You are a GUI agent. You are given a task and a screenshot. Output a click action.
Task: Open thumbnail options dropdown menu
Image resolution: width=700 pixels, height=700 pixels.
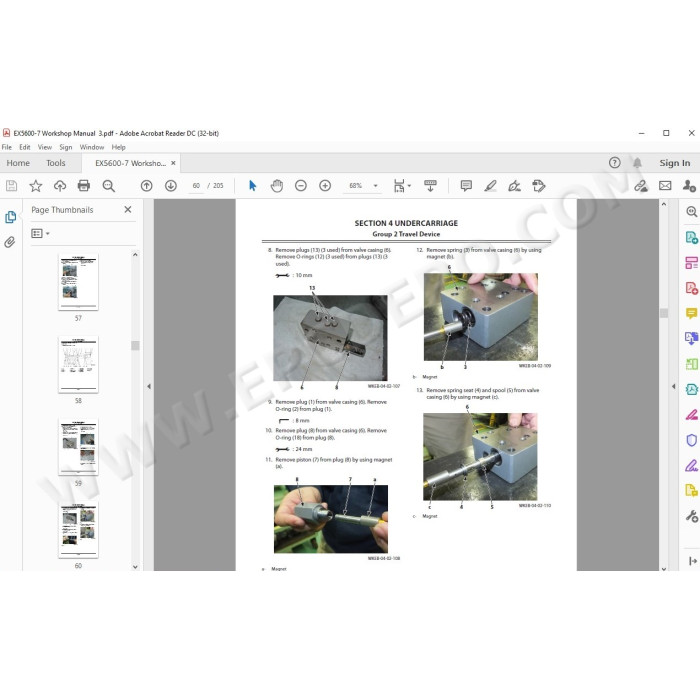click(x=40, y=233)
